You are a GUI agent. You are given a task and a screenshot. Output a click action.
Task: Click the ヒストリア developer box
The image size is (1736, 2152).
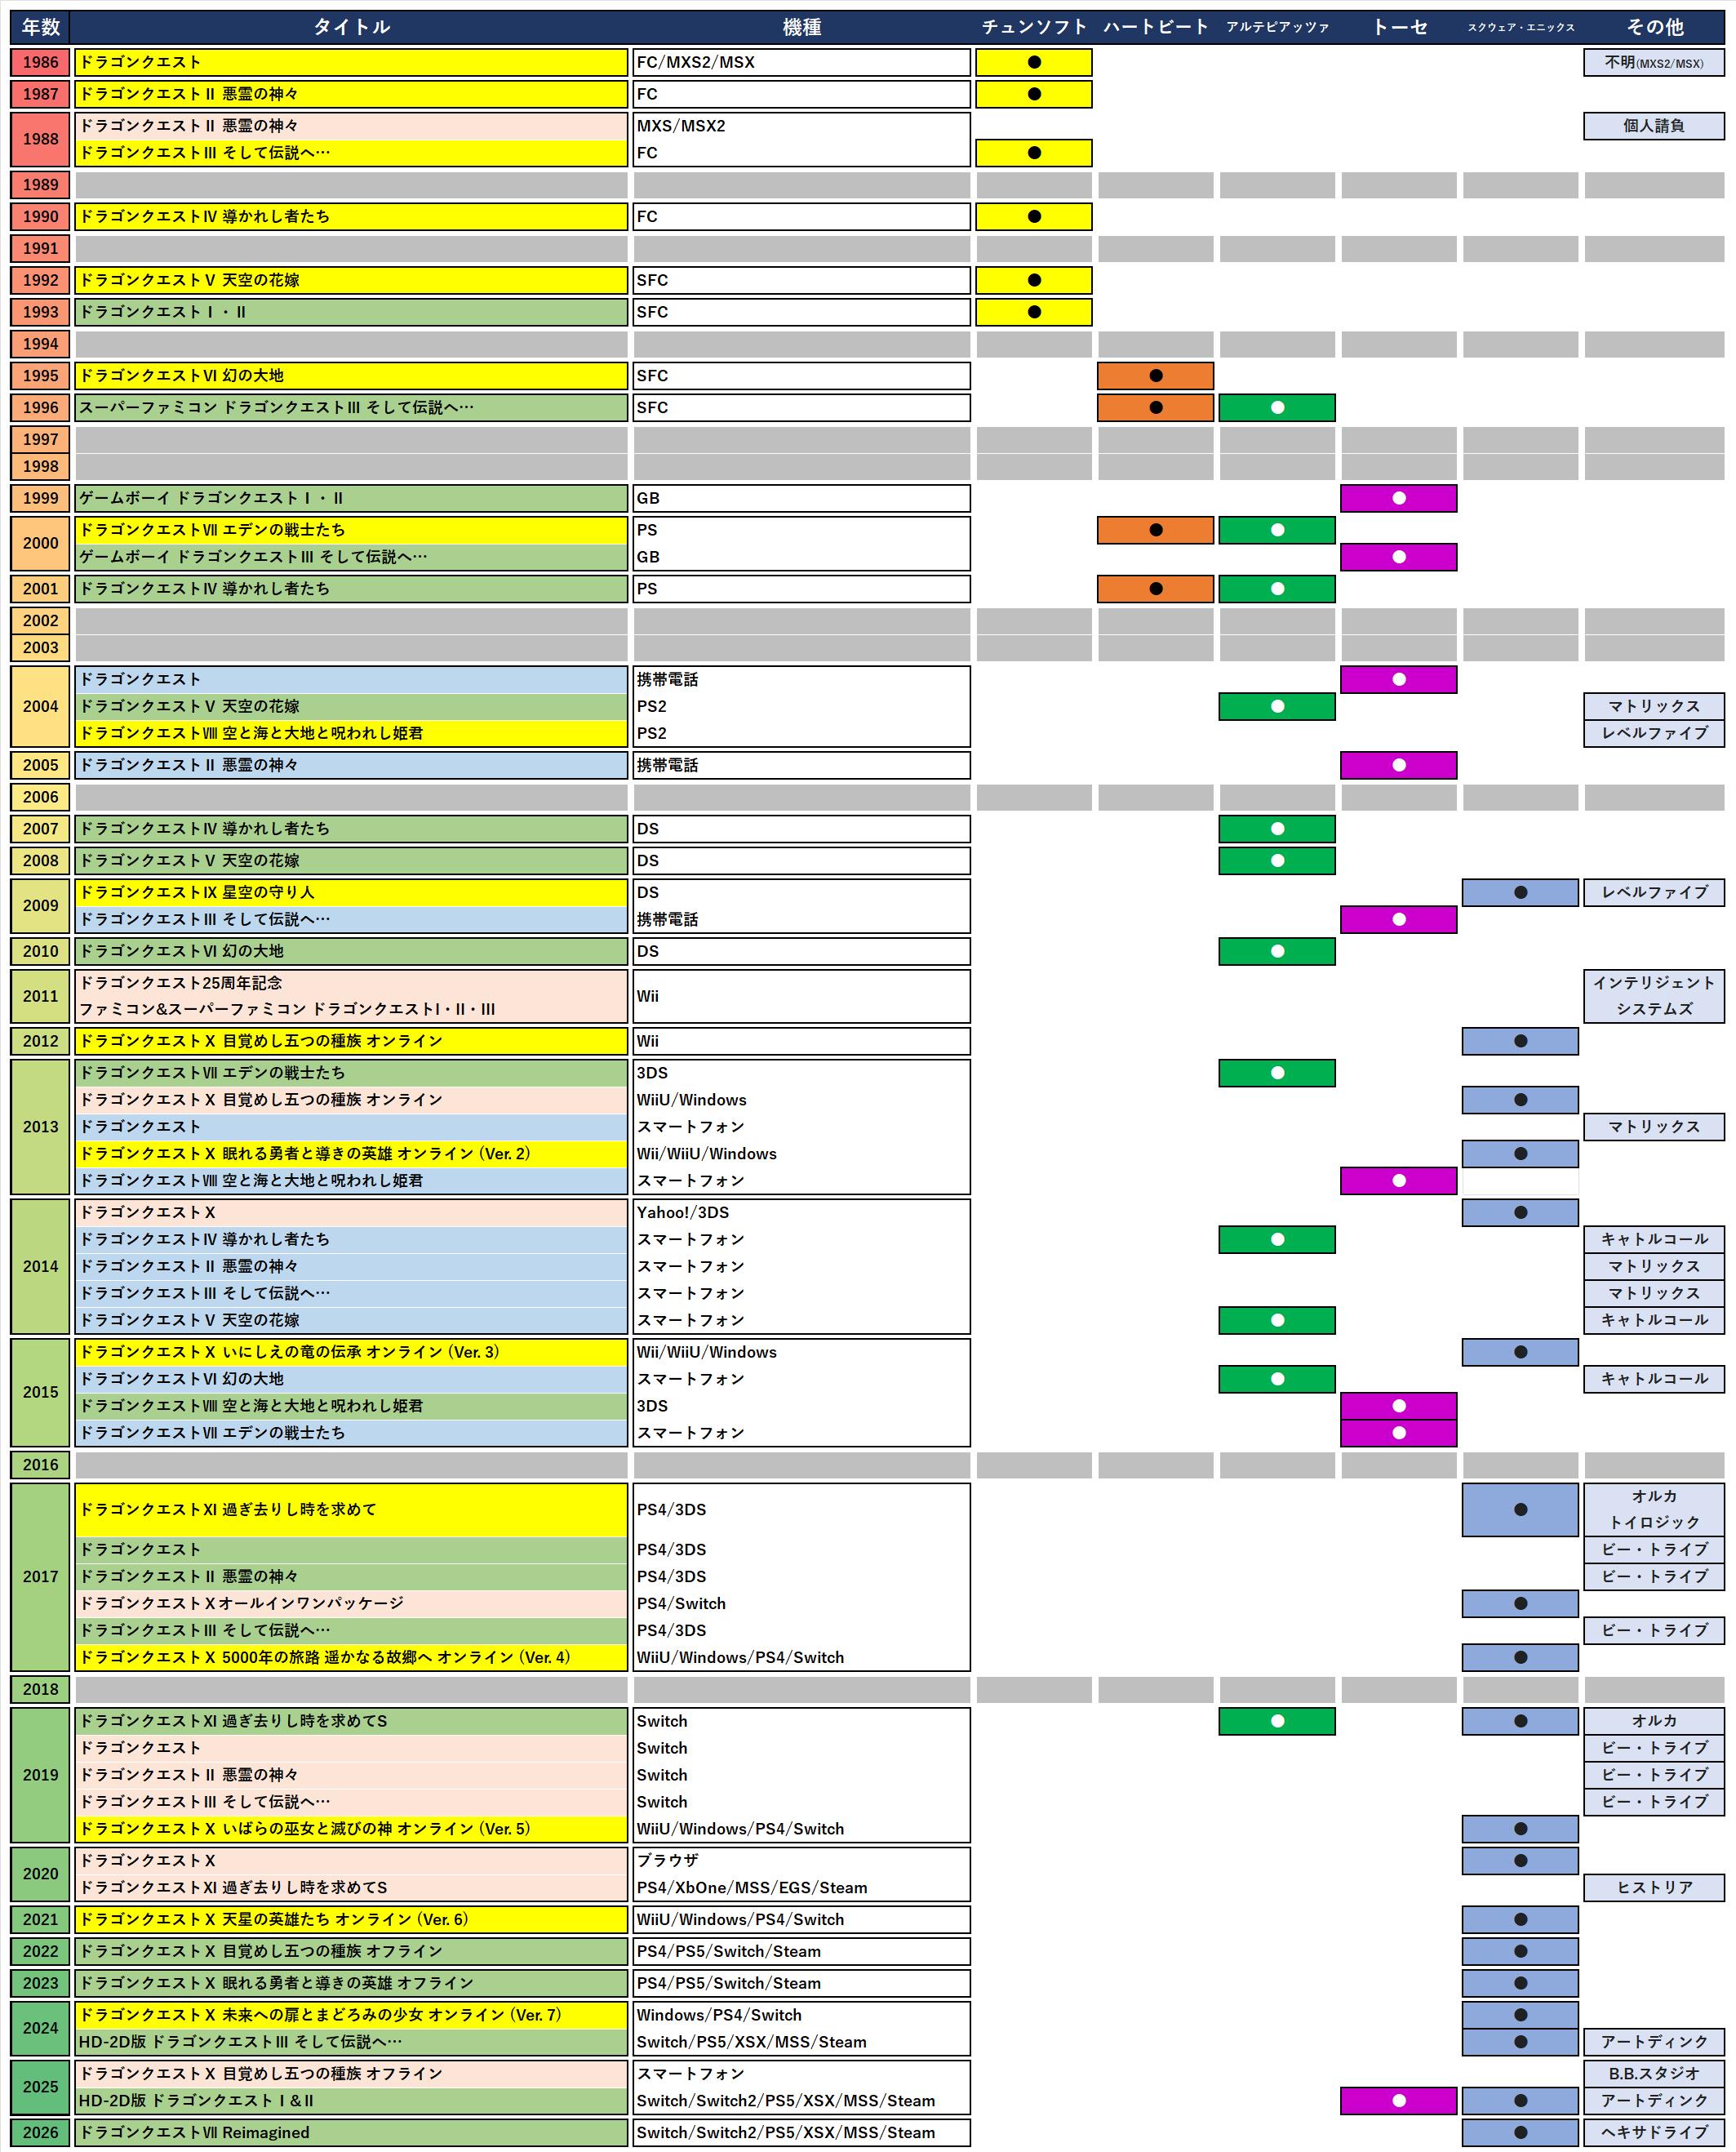1653,1887
